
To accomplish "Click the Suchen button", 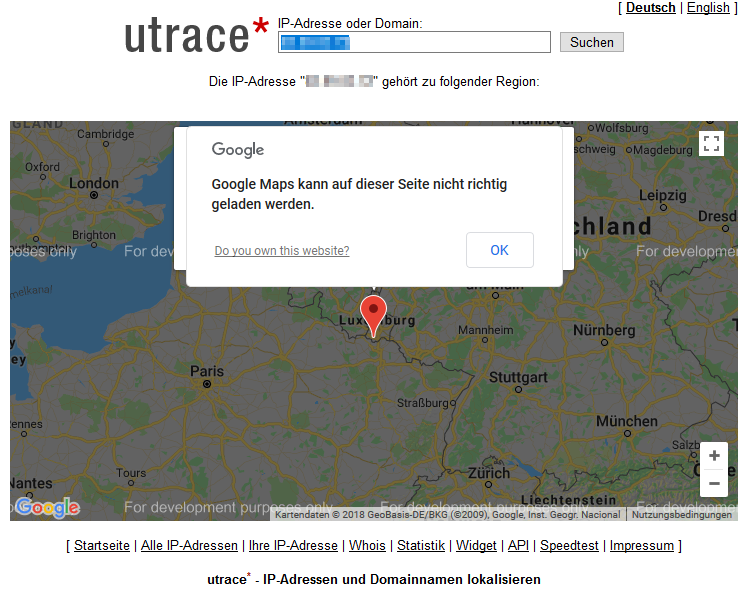I will coord(591,42).
